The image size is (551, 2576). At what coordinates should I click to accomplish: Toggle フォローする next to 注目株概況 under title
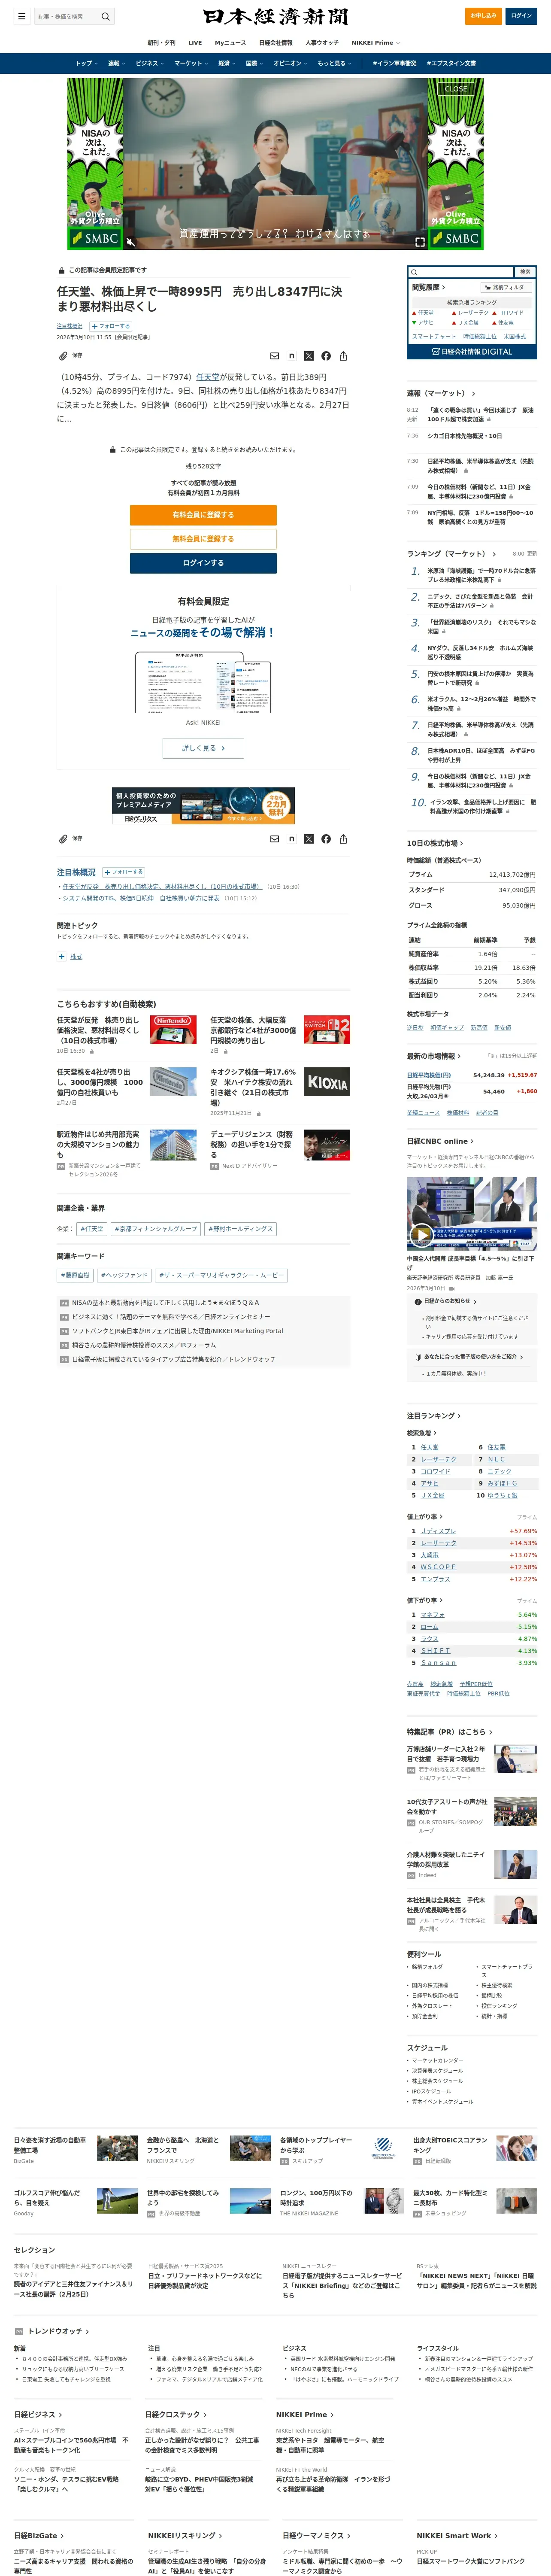pyautogui.click(x=111, y=326)
